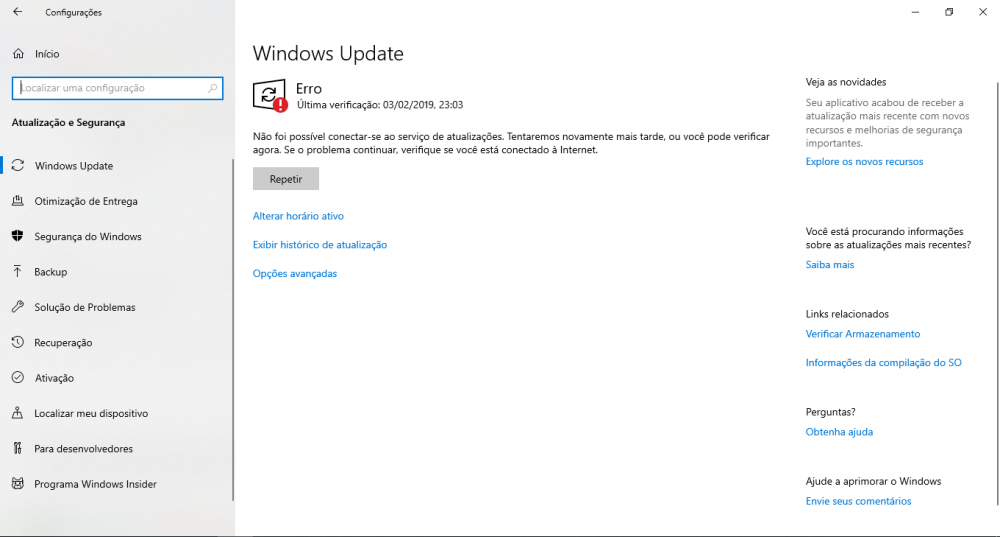Click the Atualização e Segurança heading
The image size is (1000, 537).
pyautogui.click(x=68, y=122)
